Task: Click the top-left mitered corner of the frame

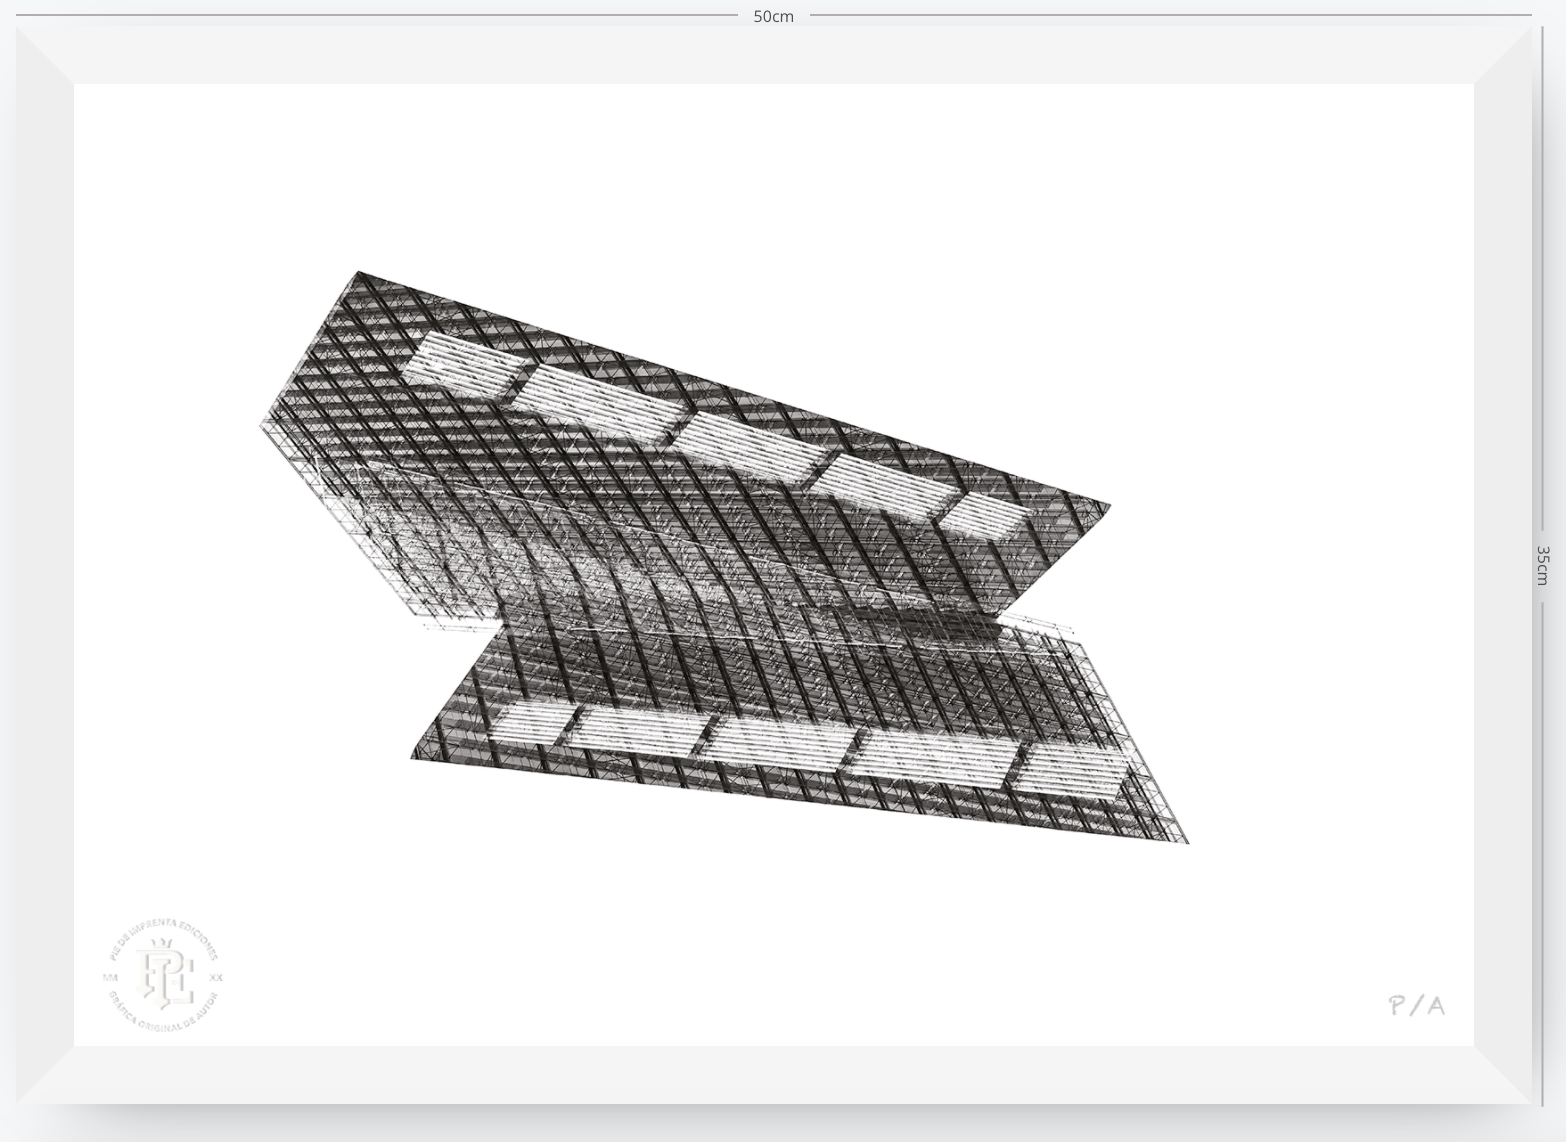Action: pyautogui.click(x=45, y=55)
